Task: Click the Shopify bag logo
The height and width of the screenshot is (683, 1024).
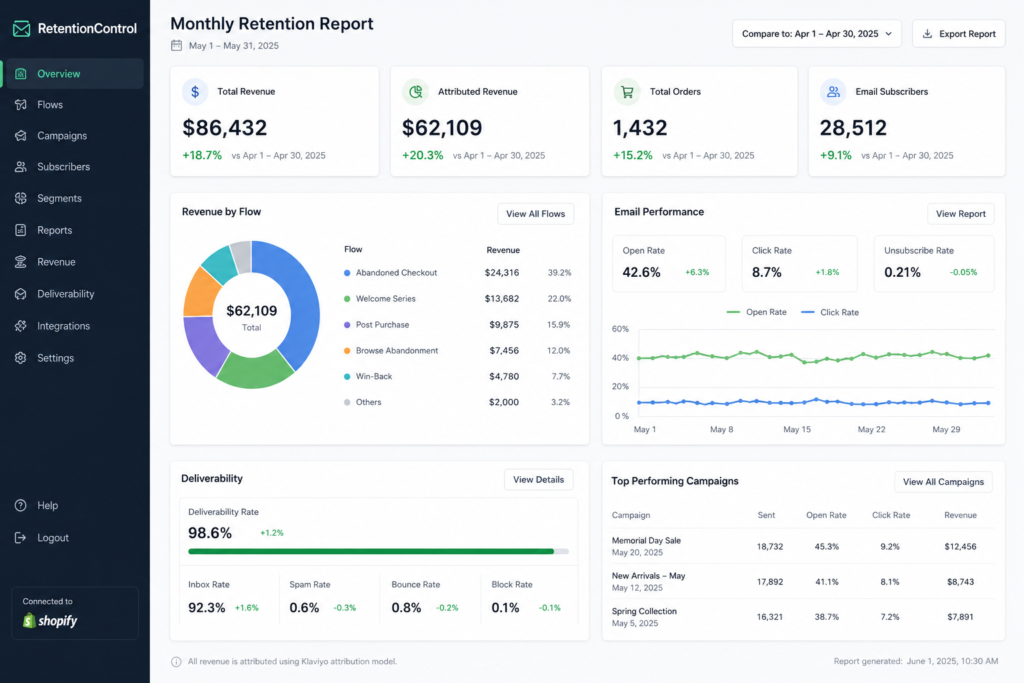Action: click(x=29, y=620)
